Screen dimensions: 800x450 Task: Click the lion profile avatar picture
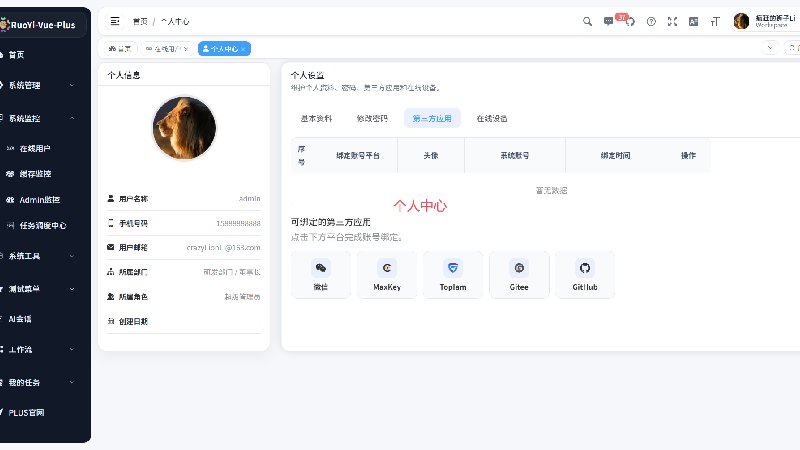tap(184, 128)
